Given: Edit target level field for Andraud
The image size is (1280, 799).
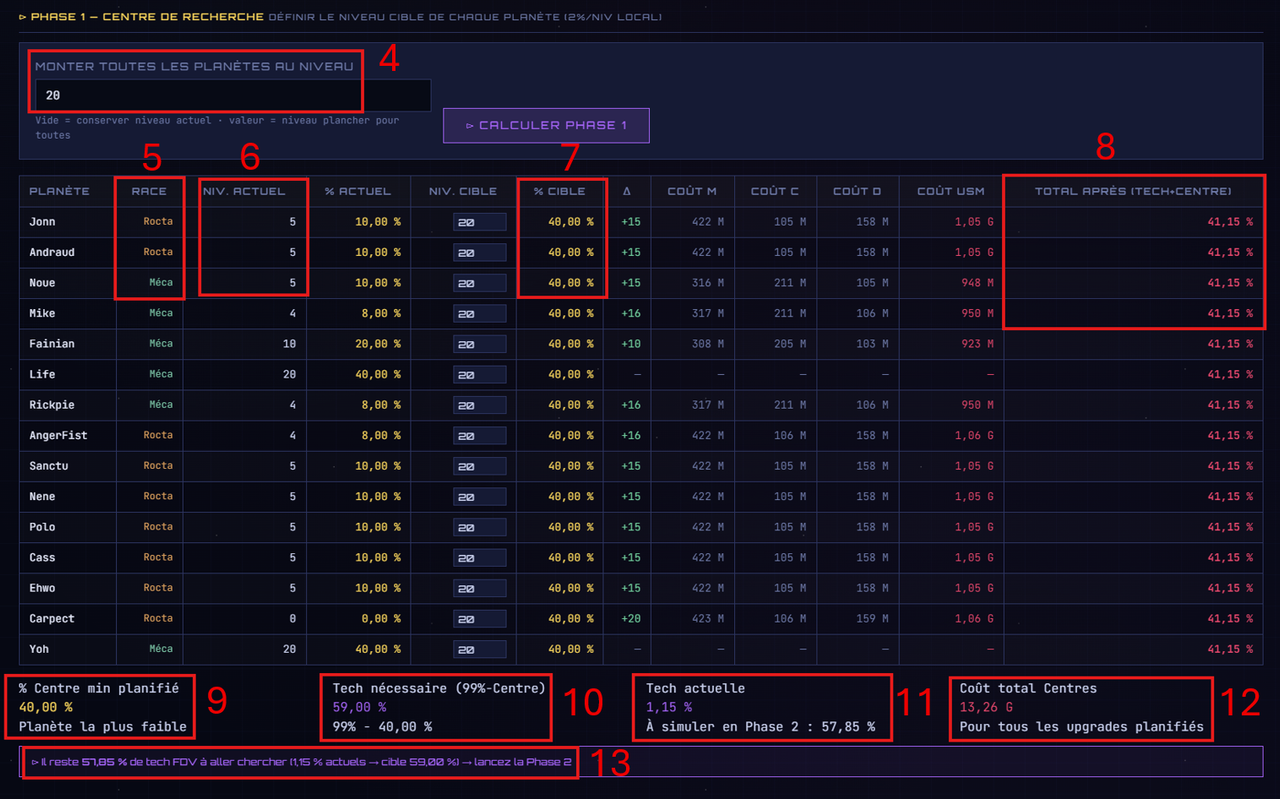Looking at the screenshot, I should click(480, 252).
